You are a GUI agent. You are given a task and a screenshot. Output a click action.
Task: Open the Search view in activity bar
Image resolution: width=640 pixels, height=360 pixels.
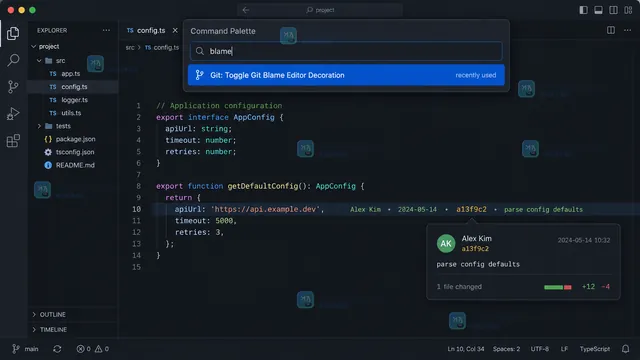(13, 60)
